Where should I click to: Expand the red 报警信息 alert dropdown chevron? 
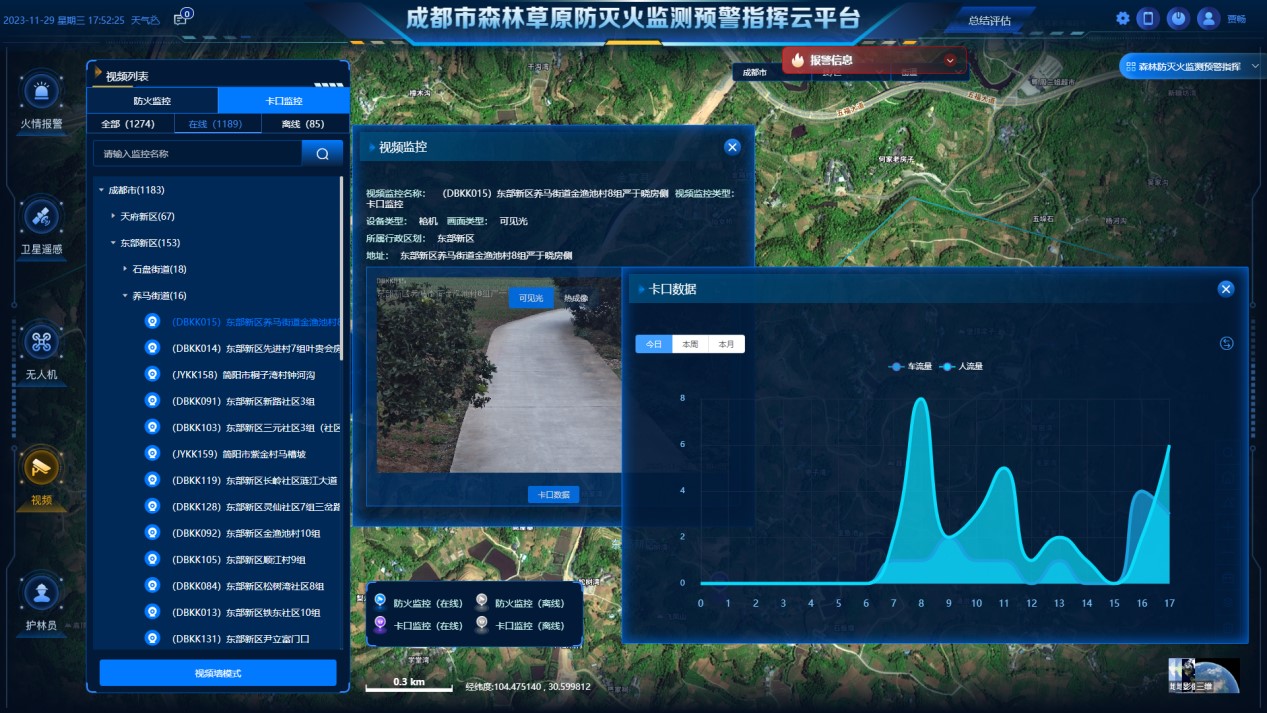[x=950, y=60]
